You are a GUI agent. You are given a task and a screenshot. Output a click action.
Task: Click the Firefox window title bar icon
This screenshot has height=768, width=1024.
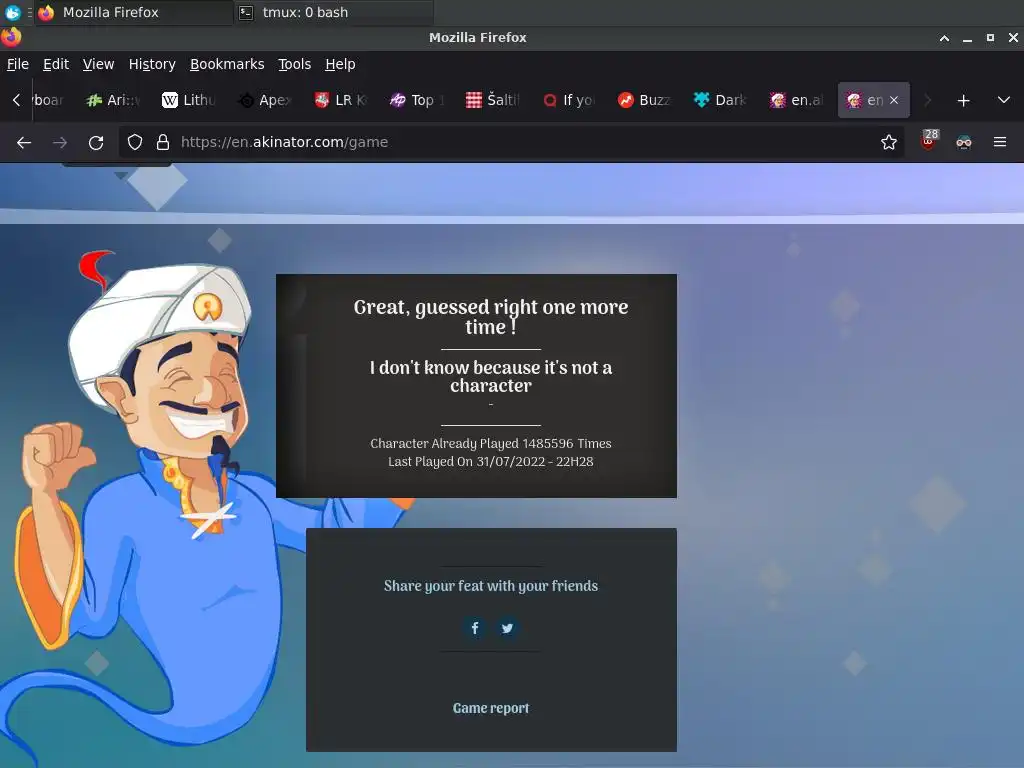[11, 37]
